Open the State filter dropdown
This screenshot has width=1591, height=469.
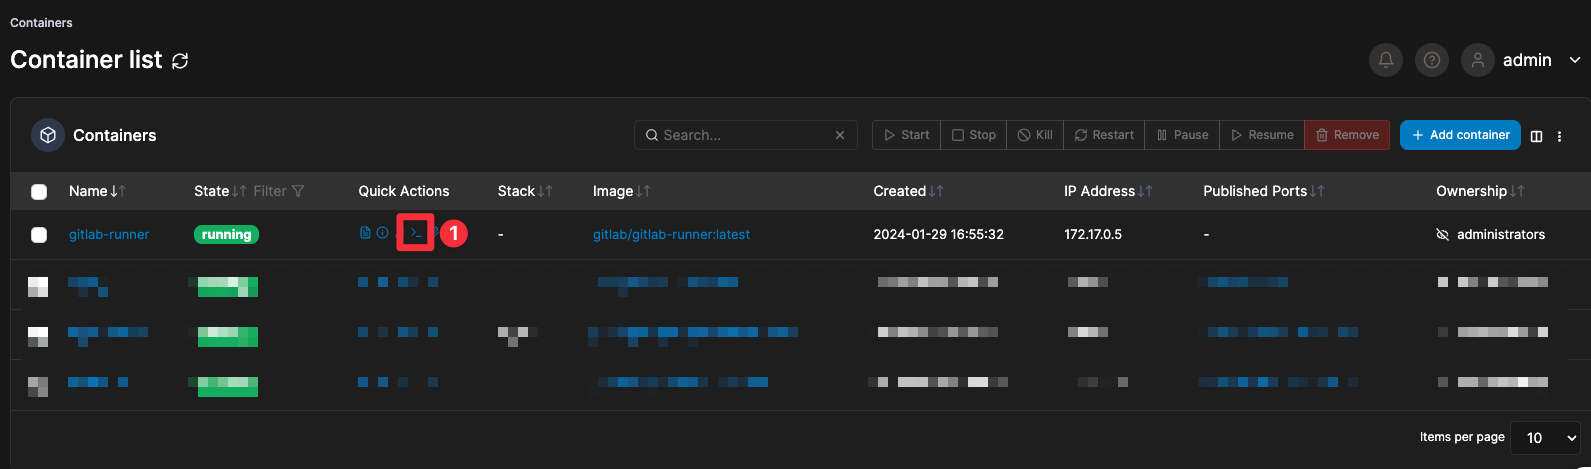click(279, 191)
